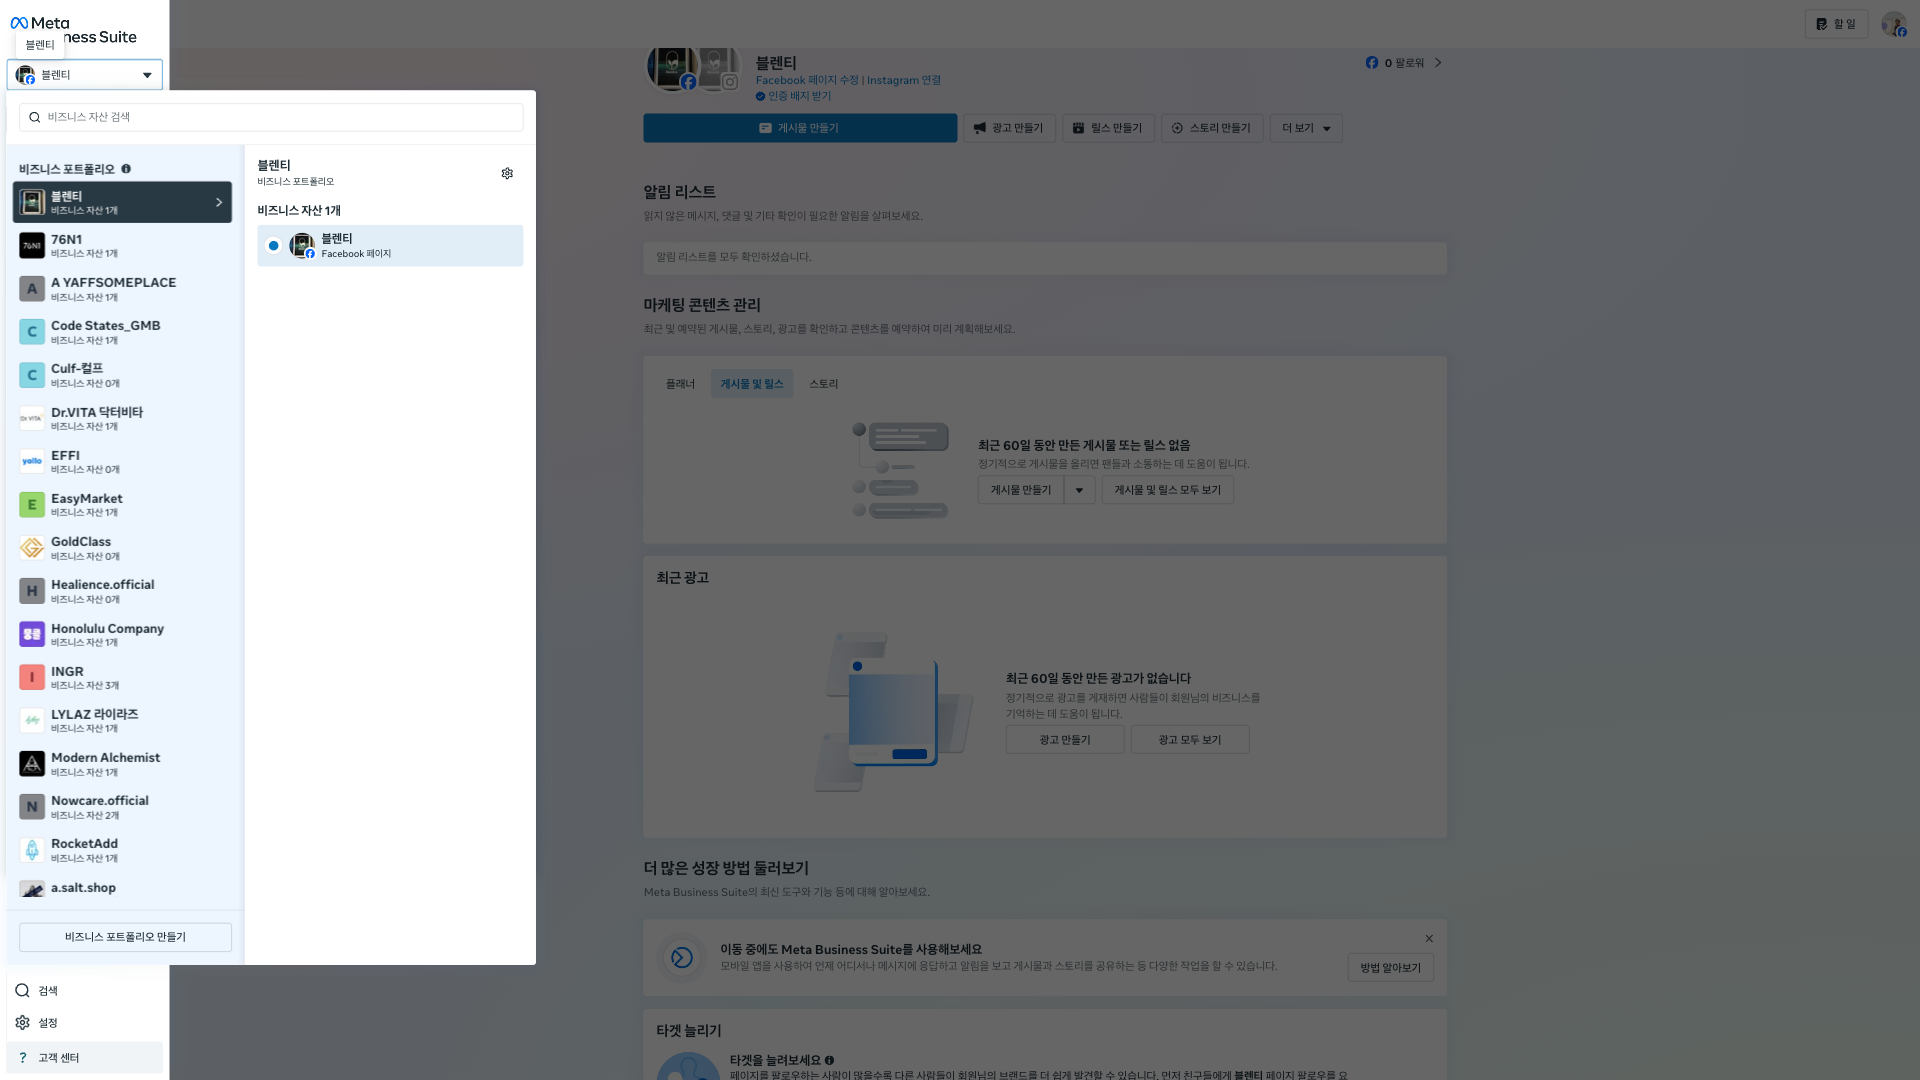Select the 블렌티 Facebook 페이지 radio button
This screenshot has width=1920, height=1080.
[273, 246]
